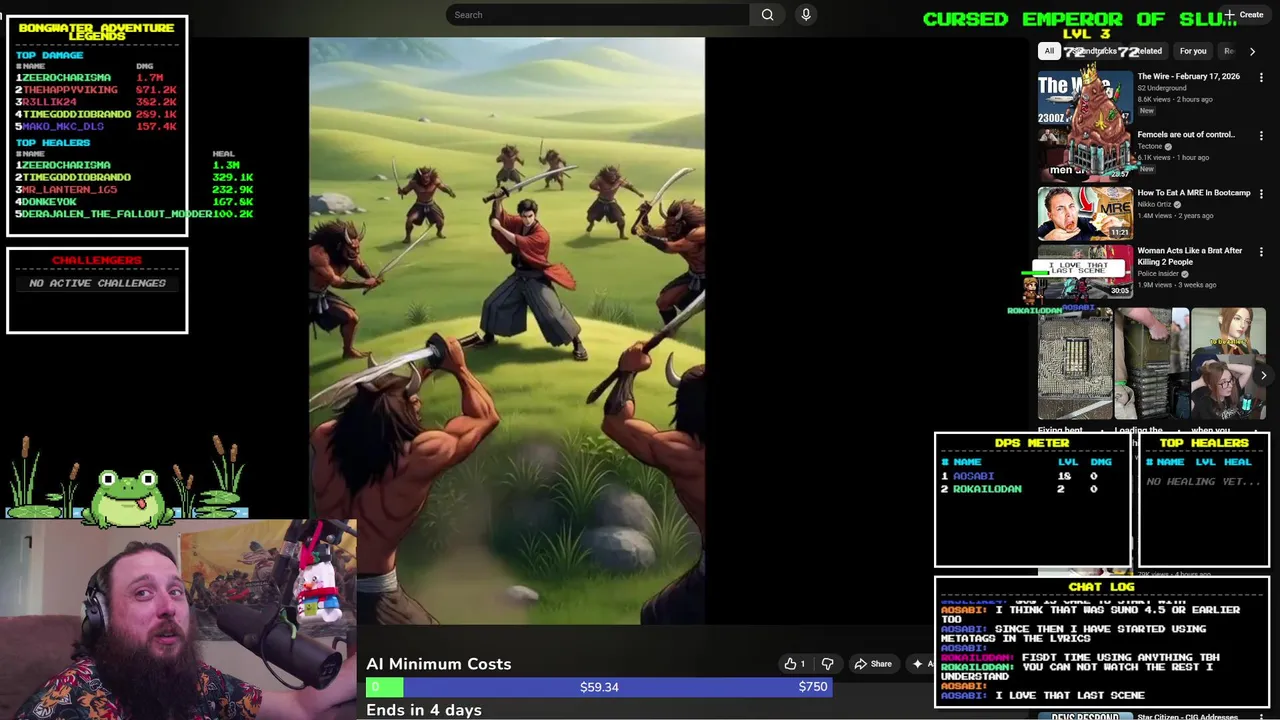Open 'The Wire - February 17, 2026' title
Screen dimensions: 1280x720
1188,77
